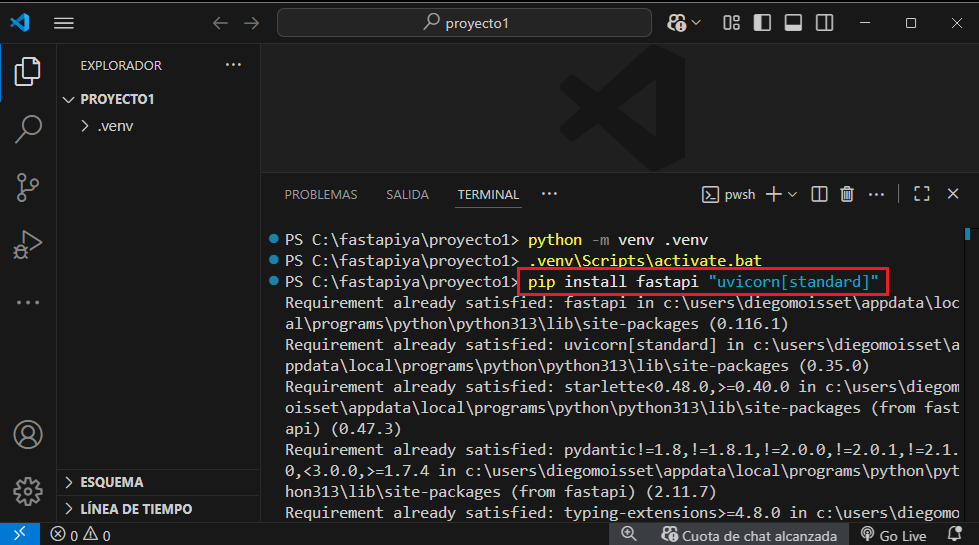Split the terminal
Image resolution: width=979 pixels, height=545 pixels.
click(819, 195)
